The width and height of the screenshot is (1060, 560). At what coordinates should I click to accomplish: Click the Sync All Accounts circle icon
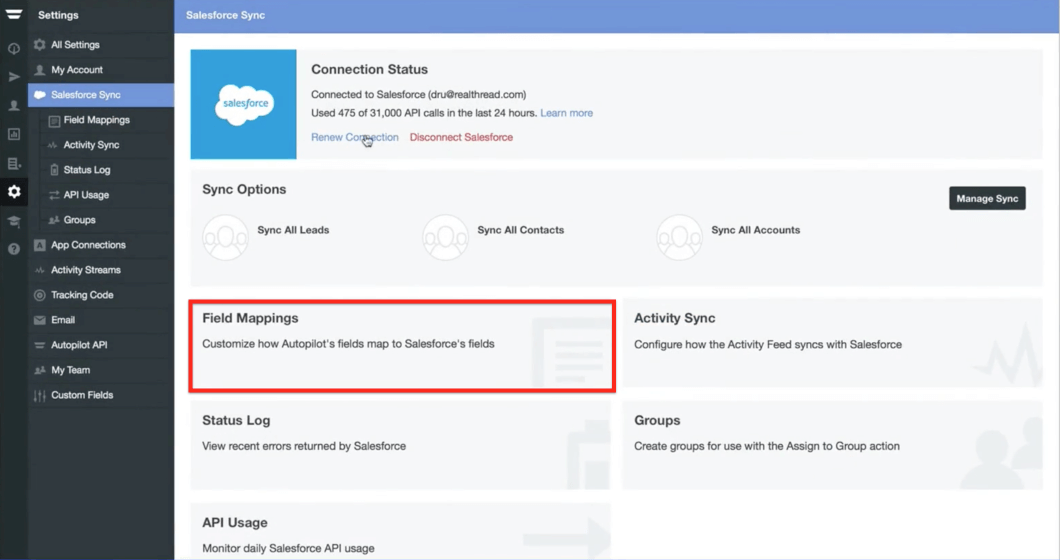[679, 237]
